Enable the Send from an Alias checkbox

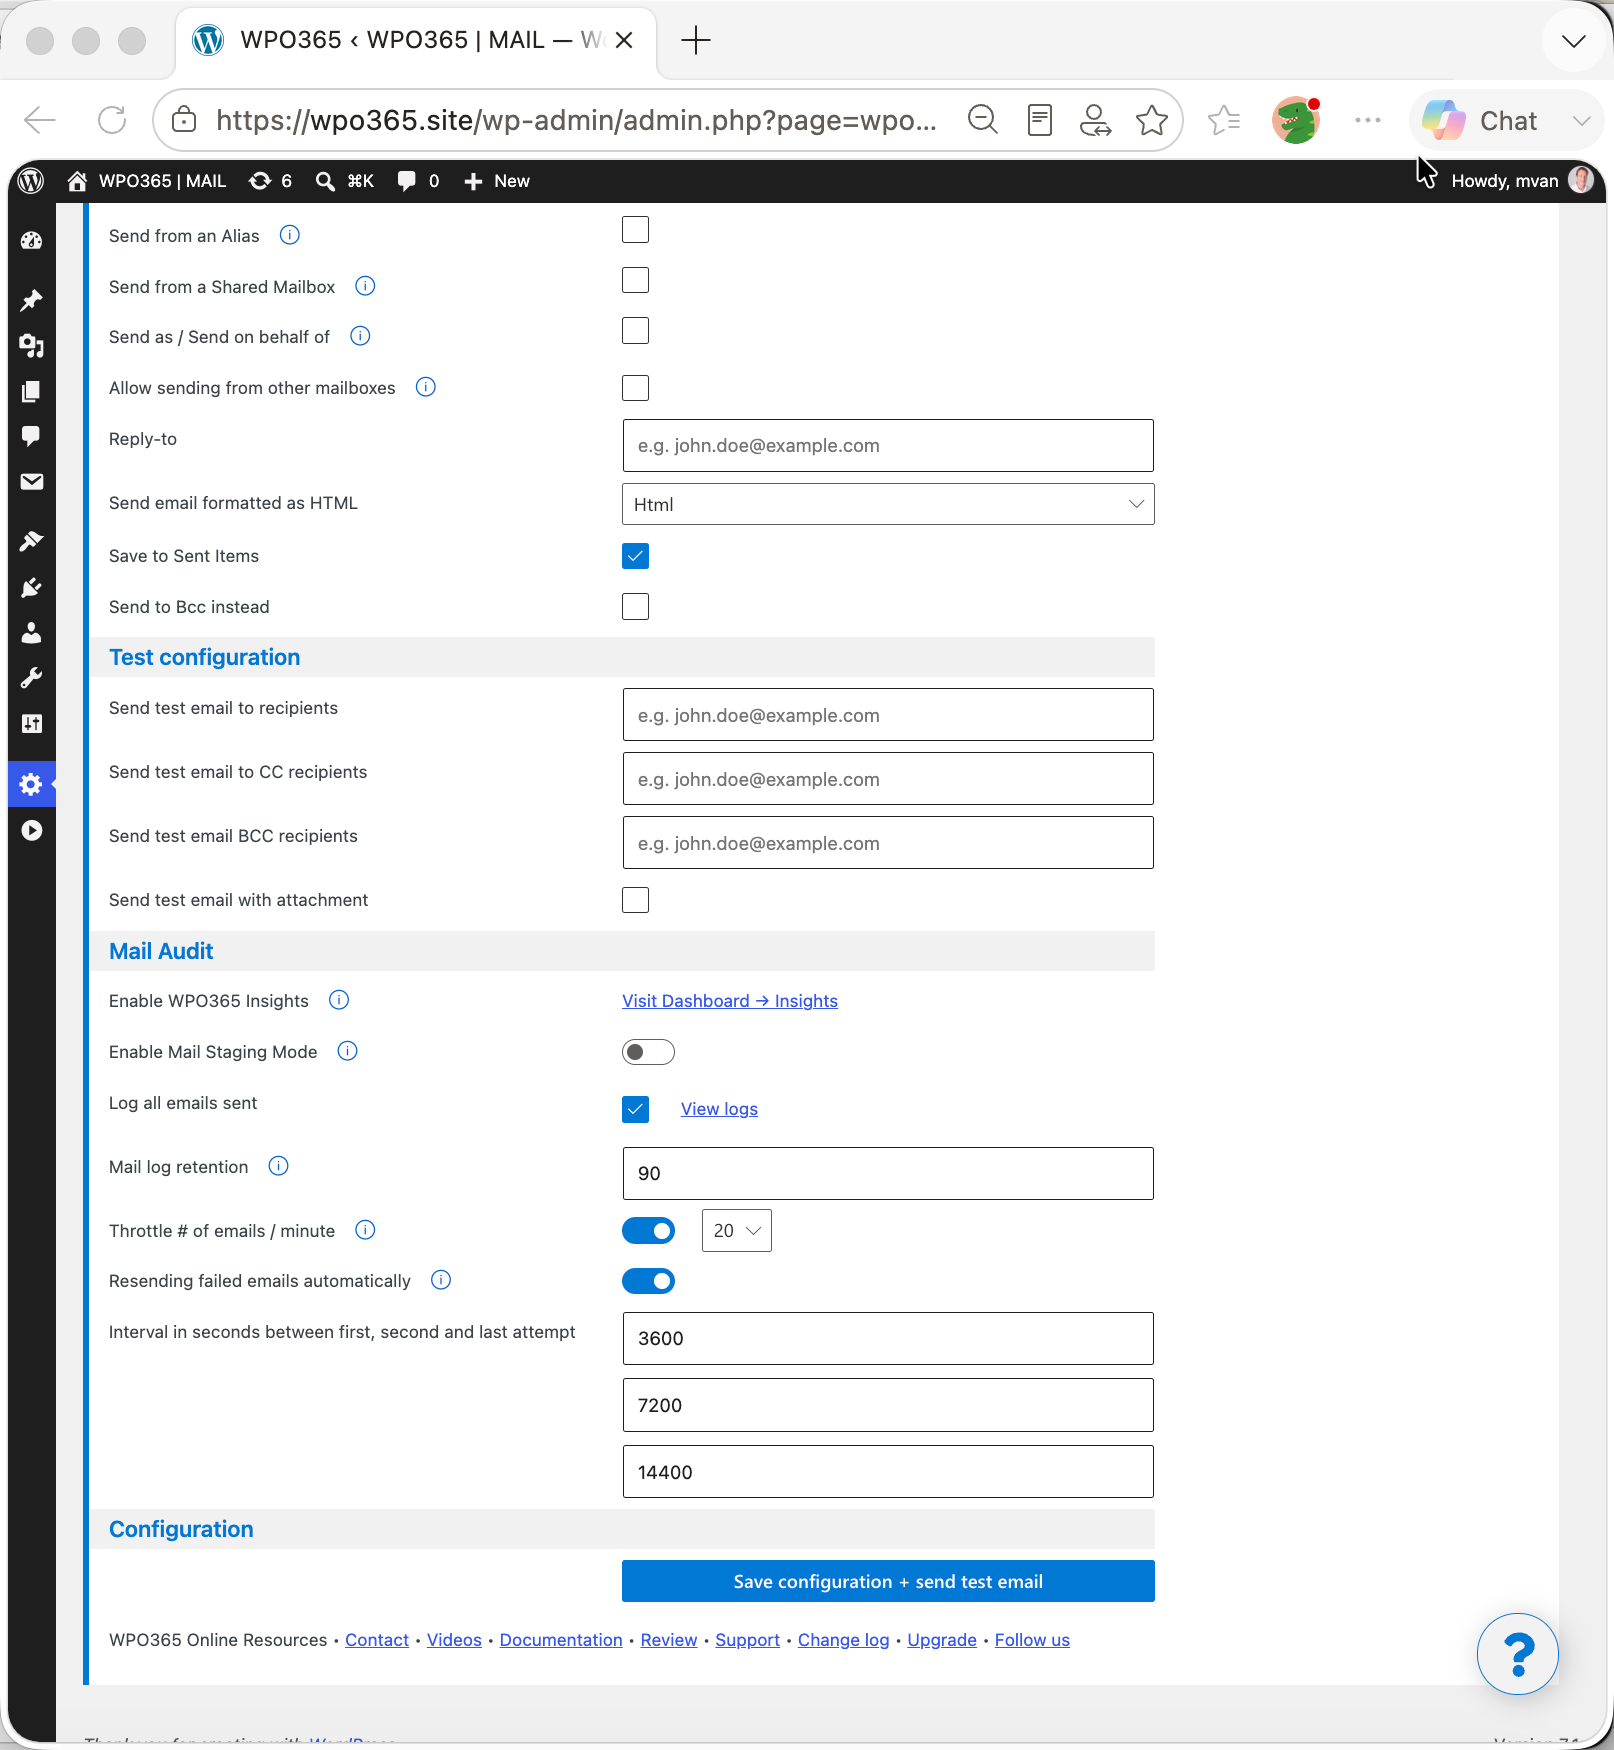636,230
